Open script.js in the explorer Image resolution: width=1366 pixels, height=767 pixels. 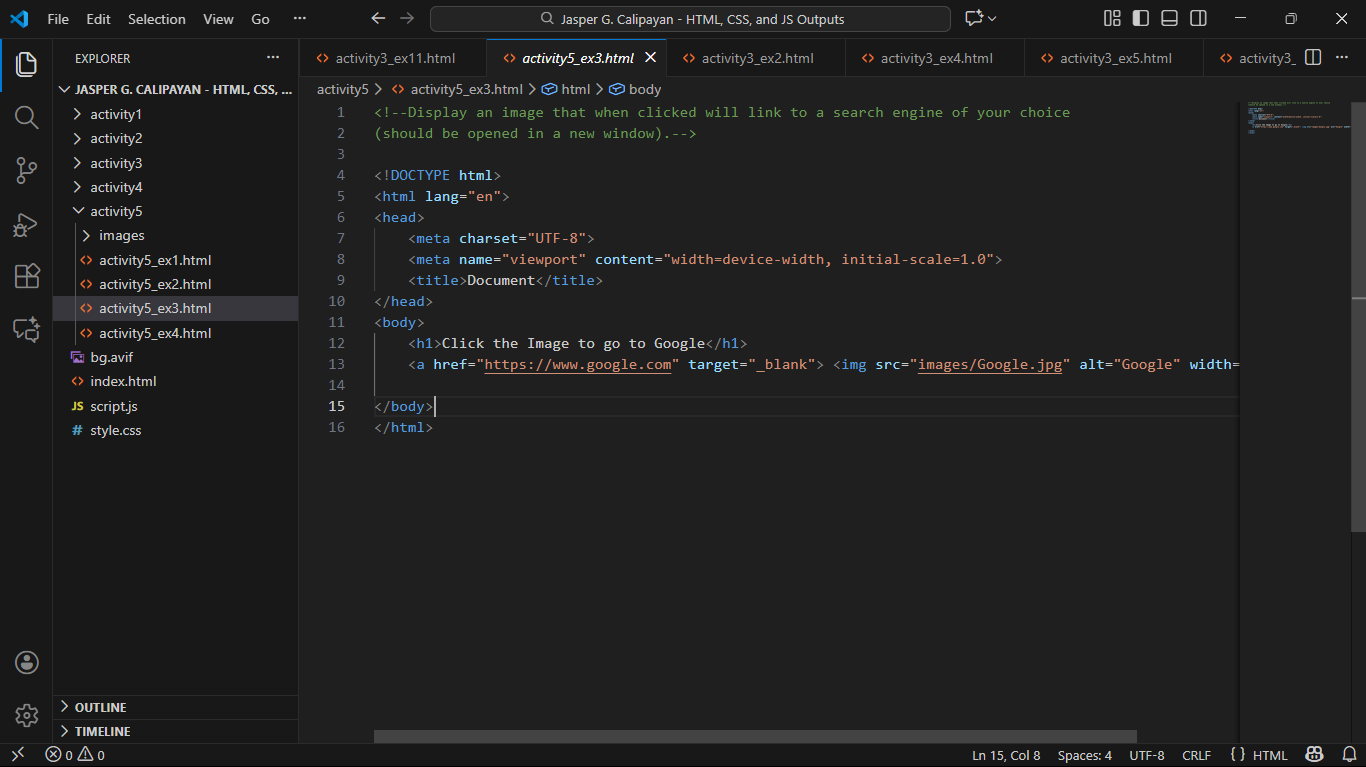[x=113, y=406]
